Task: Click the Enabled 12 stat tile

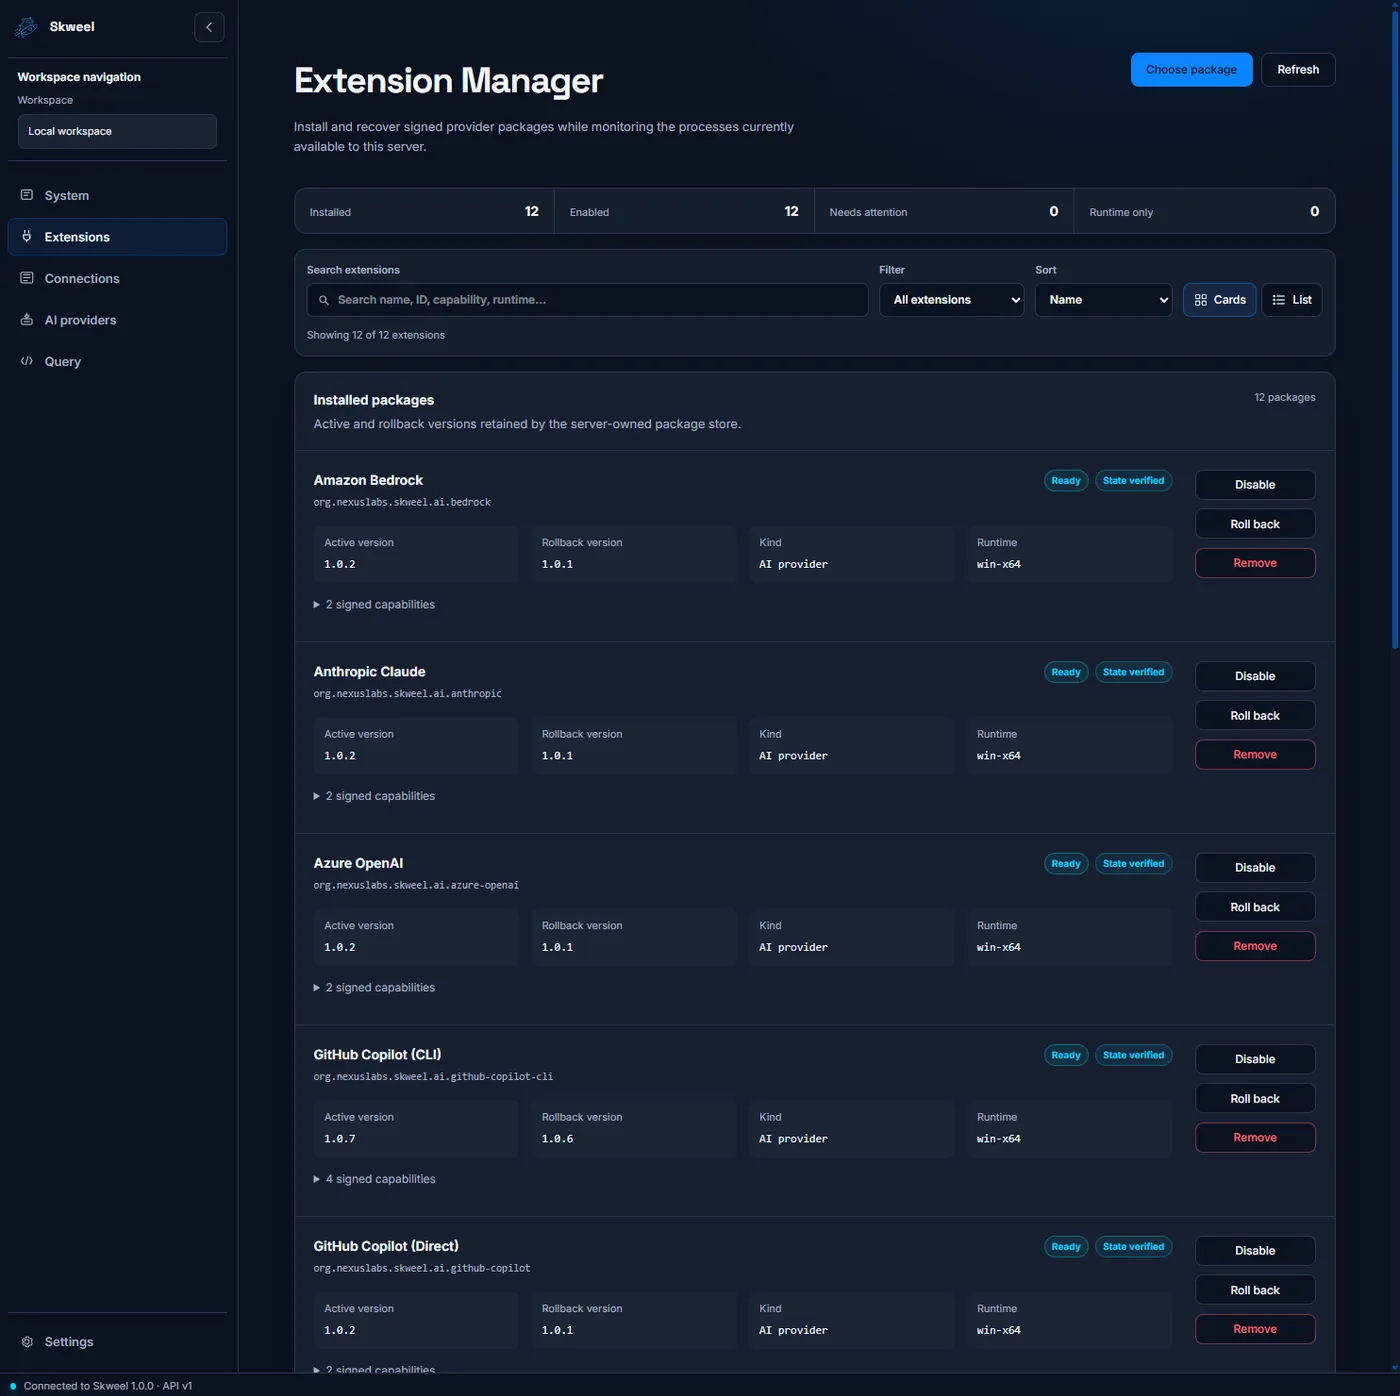Action: pyautogui.click(x=684, y=211)
